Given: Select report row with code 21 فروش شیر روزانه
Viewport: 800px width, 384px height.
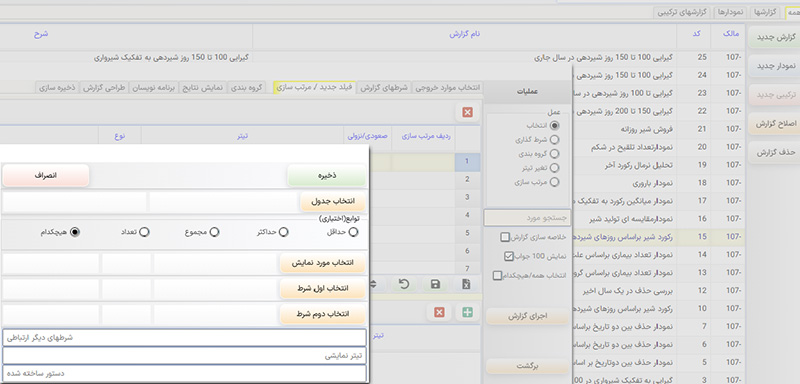Looking at the screenshot, I should click(658, 129).
